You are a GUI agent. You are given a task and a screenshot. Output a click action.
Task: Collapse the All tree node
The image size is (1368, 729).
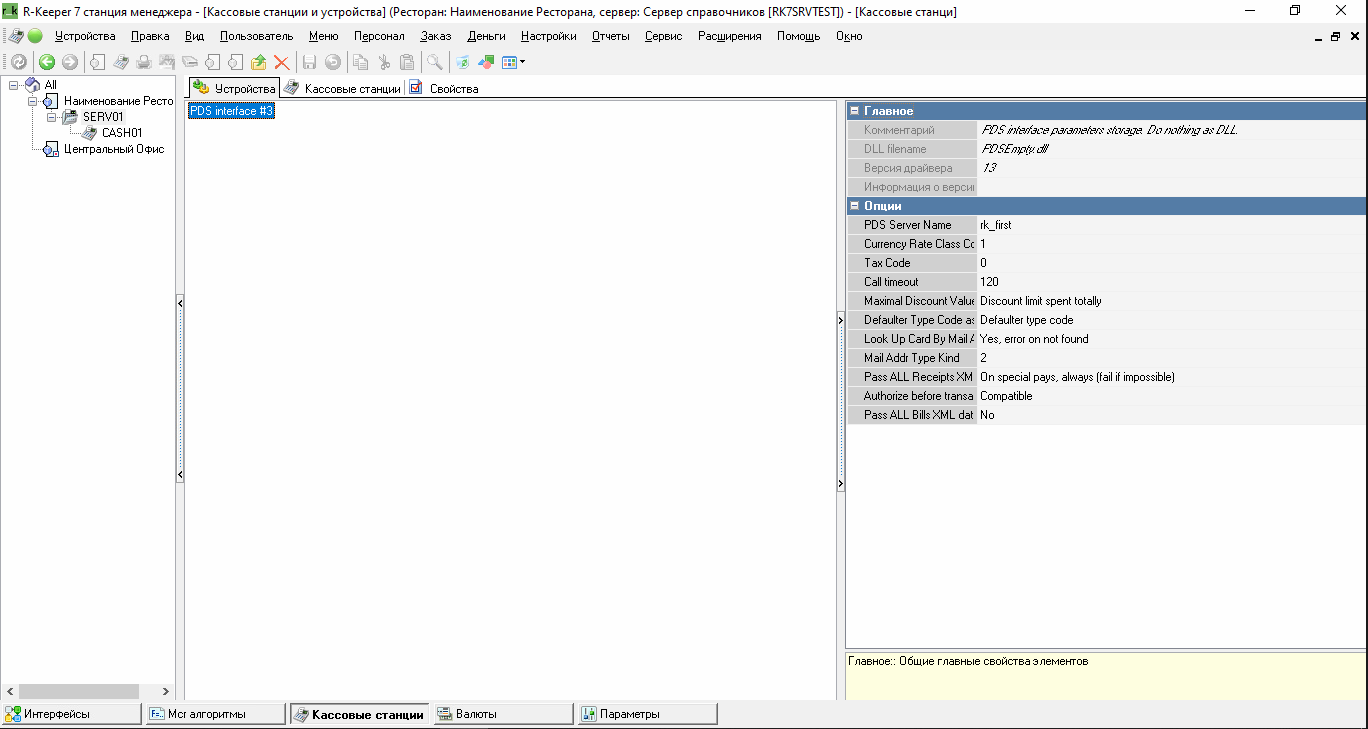[x=13, y=85]
